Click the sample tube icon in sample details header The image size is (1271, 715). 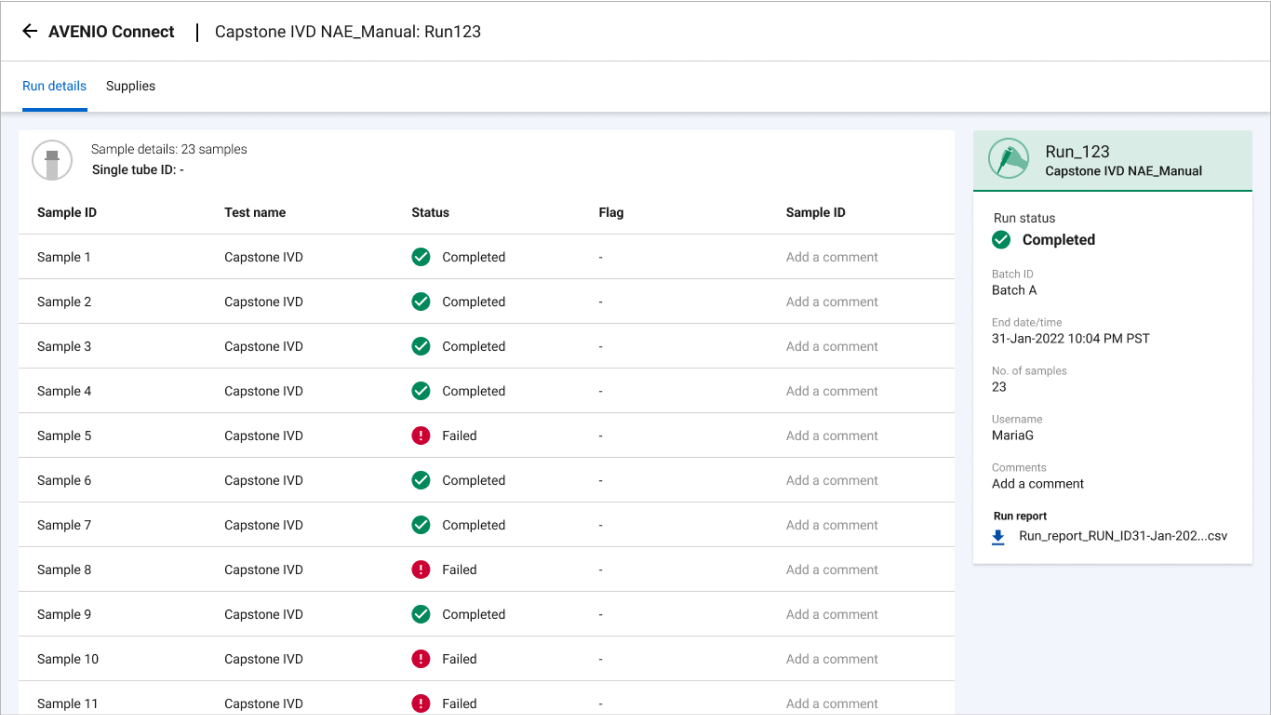[51, 160]
